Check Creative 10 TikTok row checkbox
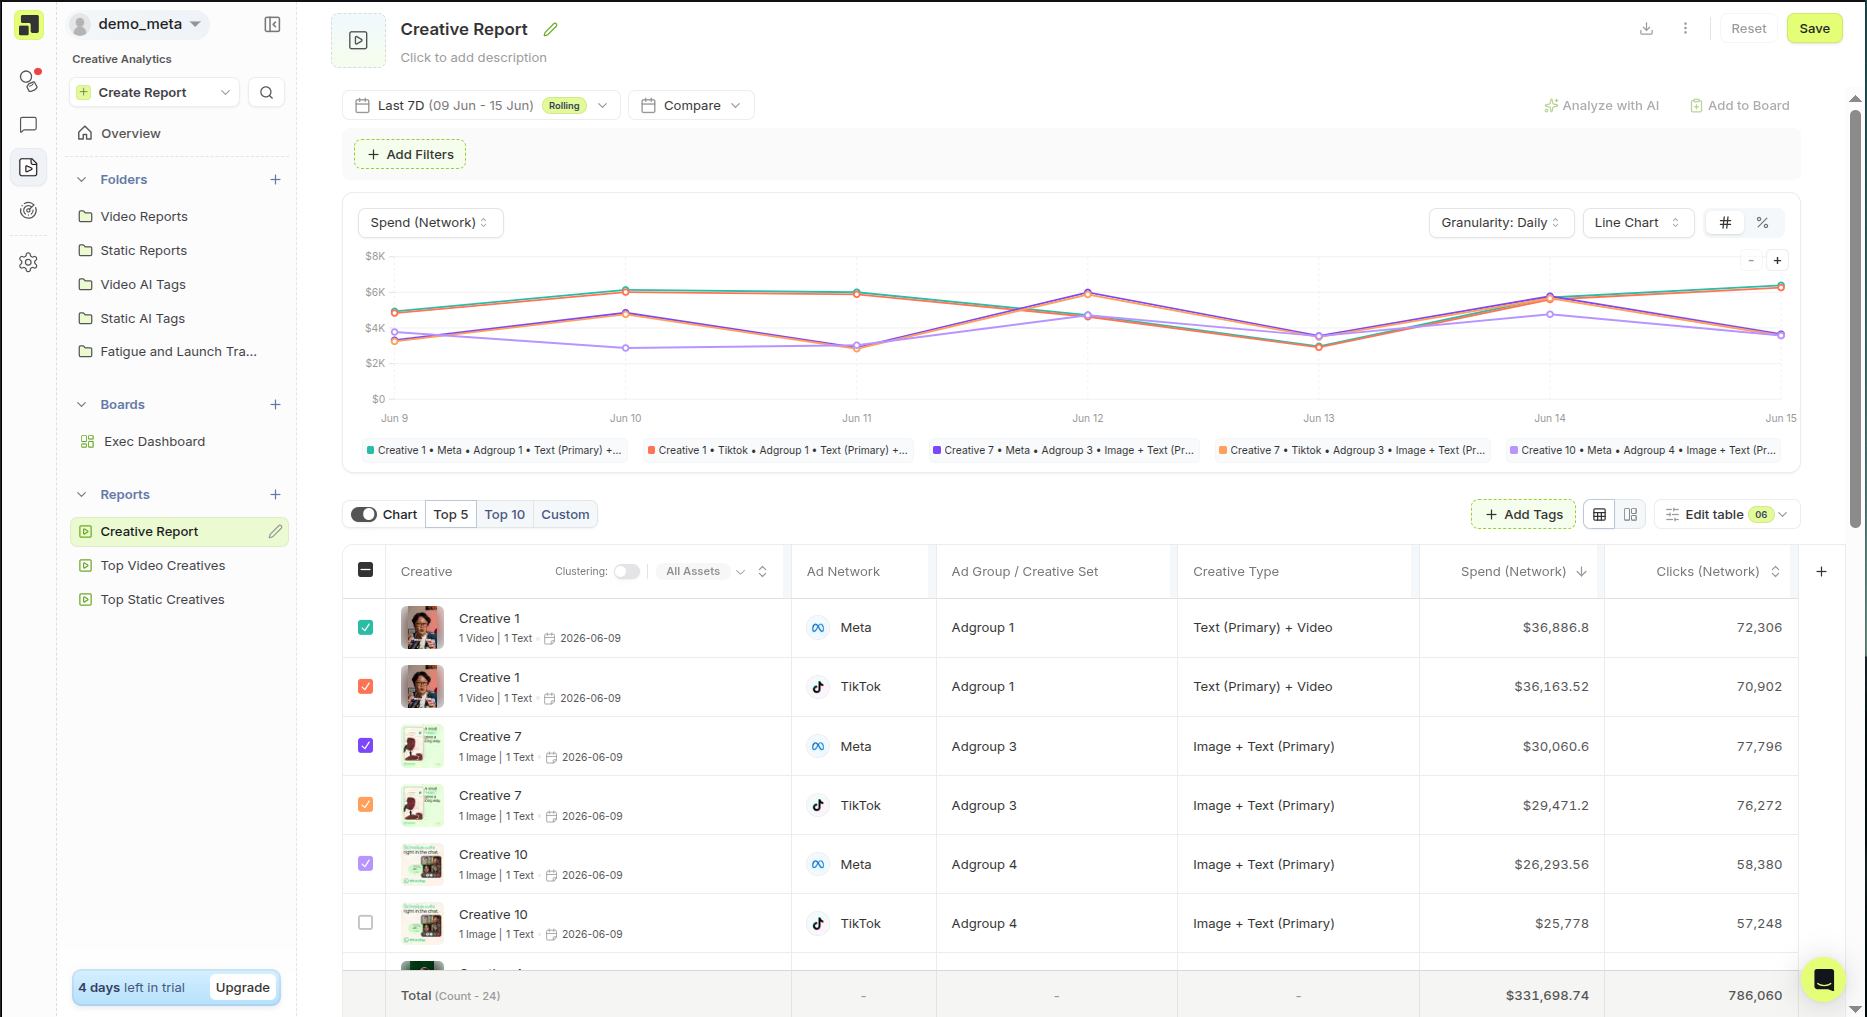1867x1017 pixels. (365, 922)
